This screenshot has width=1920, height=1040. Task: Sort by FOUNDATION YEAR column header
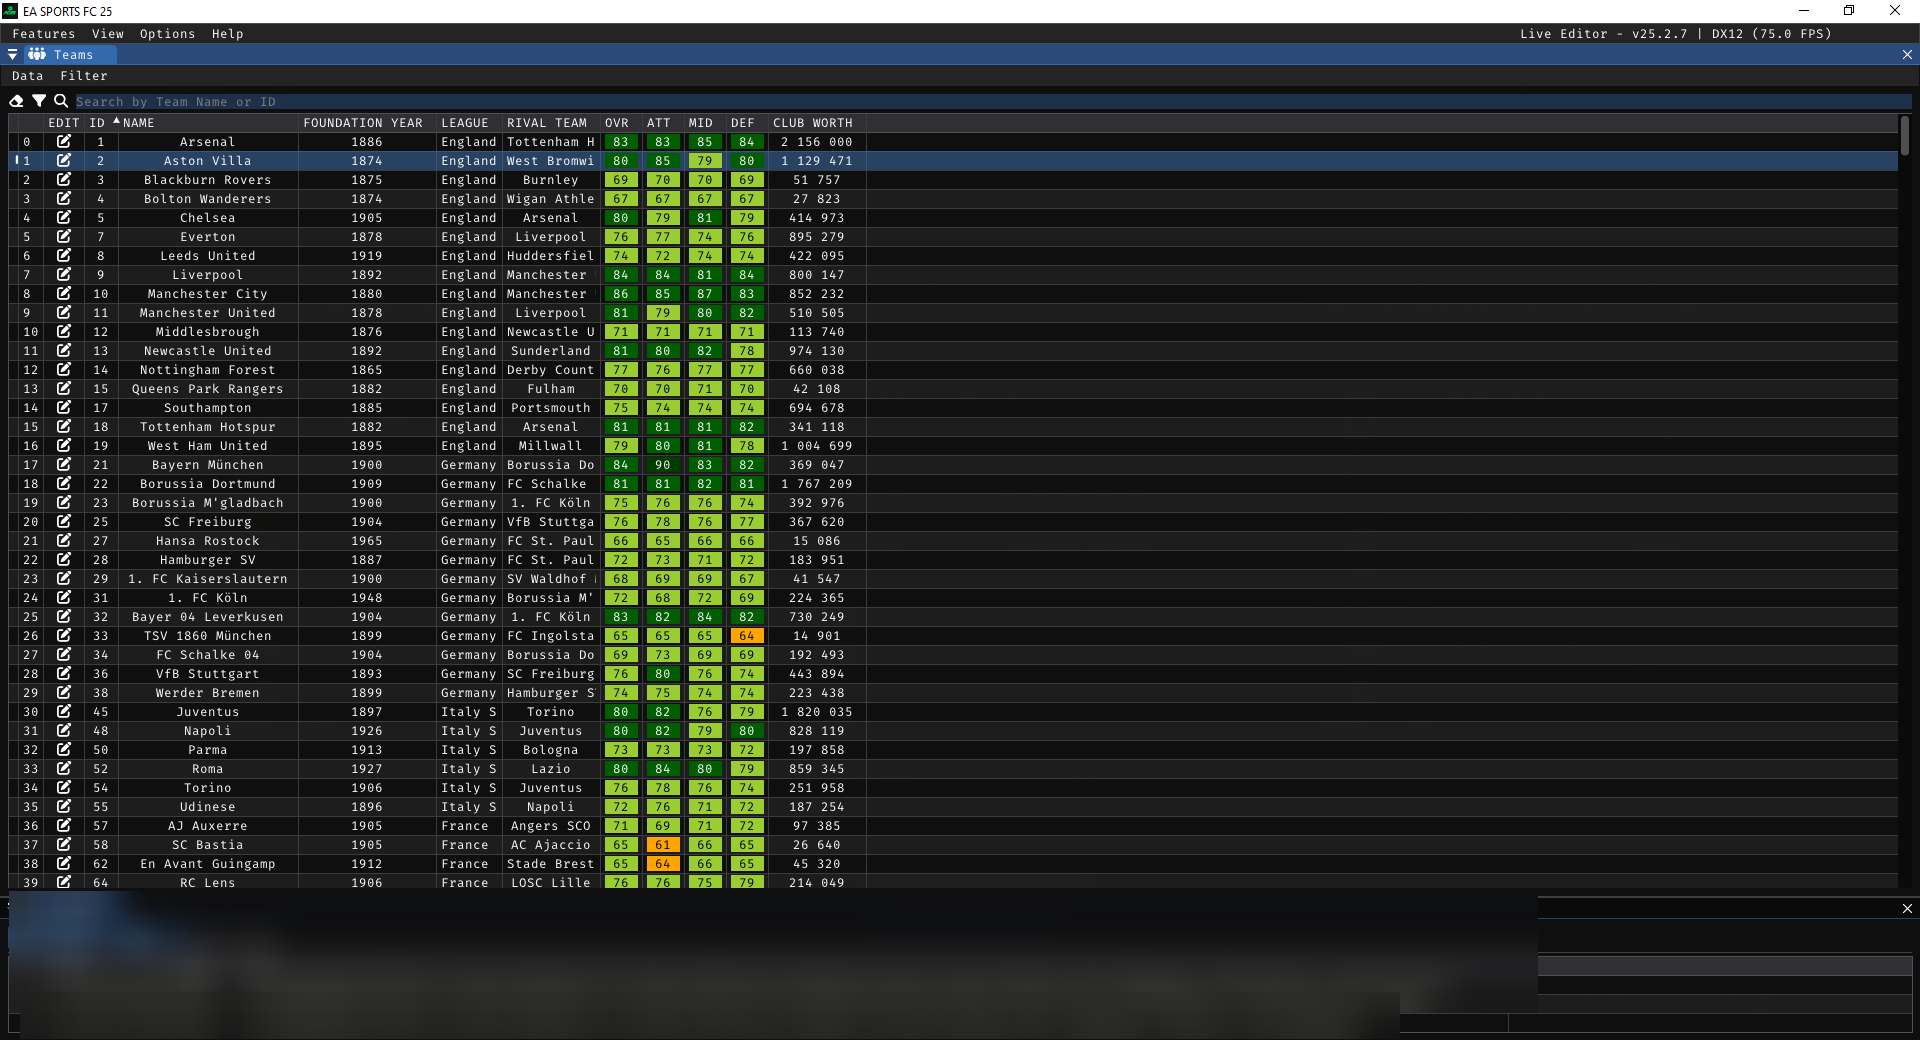(363, 123)
